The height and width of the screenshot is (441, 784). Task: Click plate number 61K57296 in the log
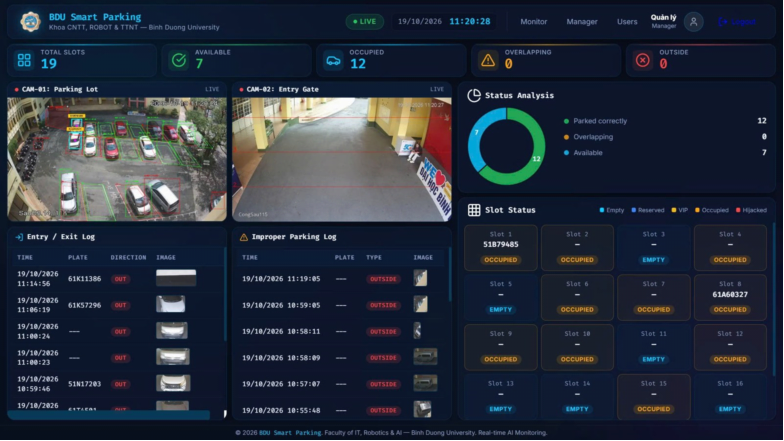[x=84, y=305]
